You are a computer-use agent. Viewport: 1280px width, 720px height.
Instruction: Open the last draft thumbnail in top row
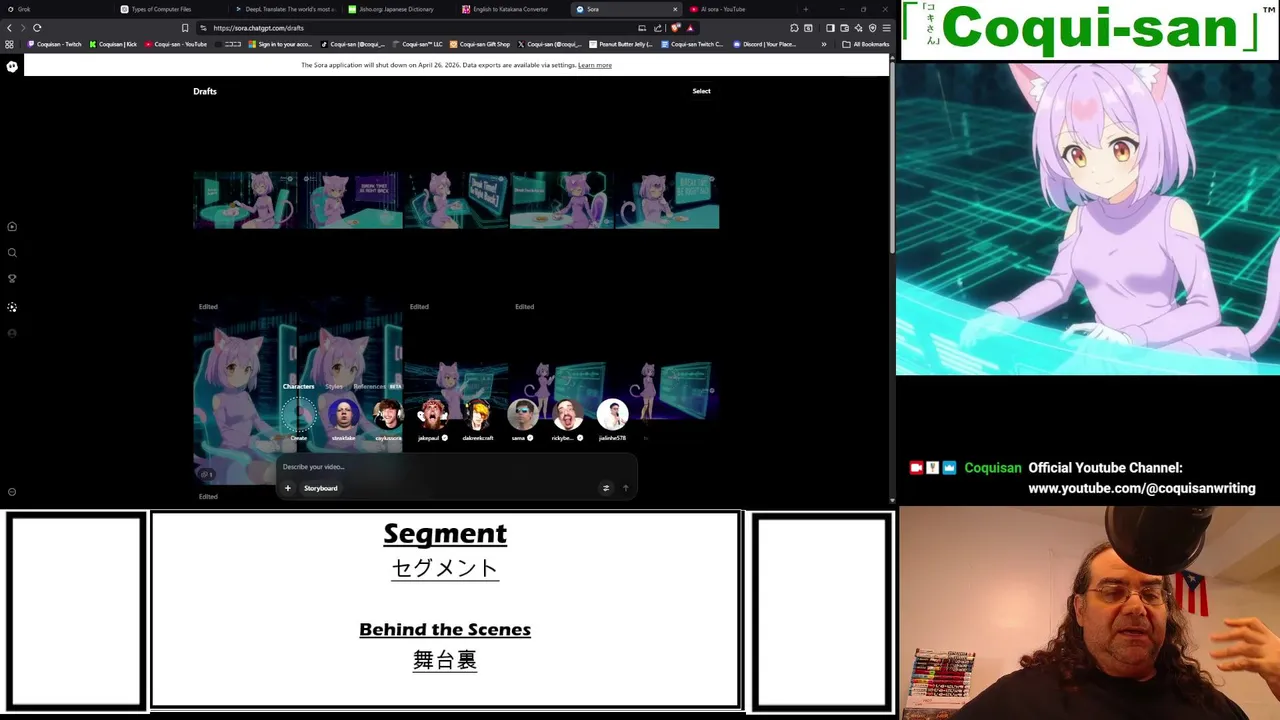coord(667,200)
